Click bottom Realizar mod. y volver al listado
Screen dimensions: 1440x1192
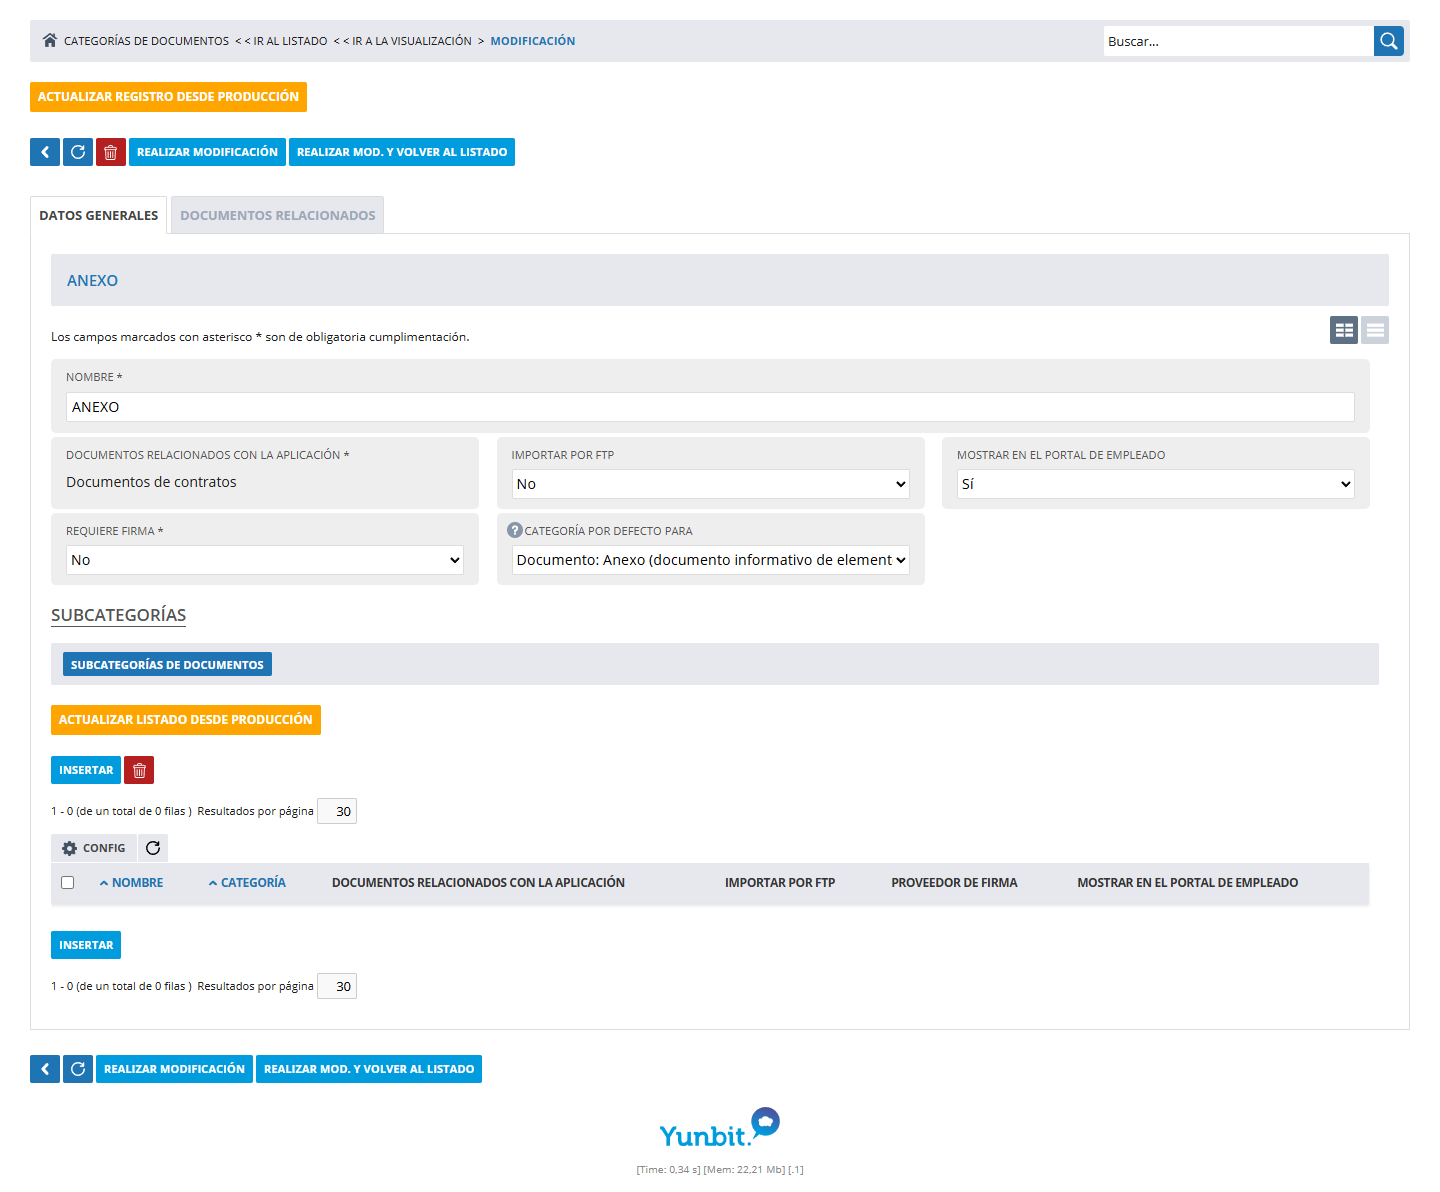coord(369,1069)
